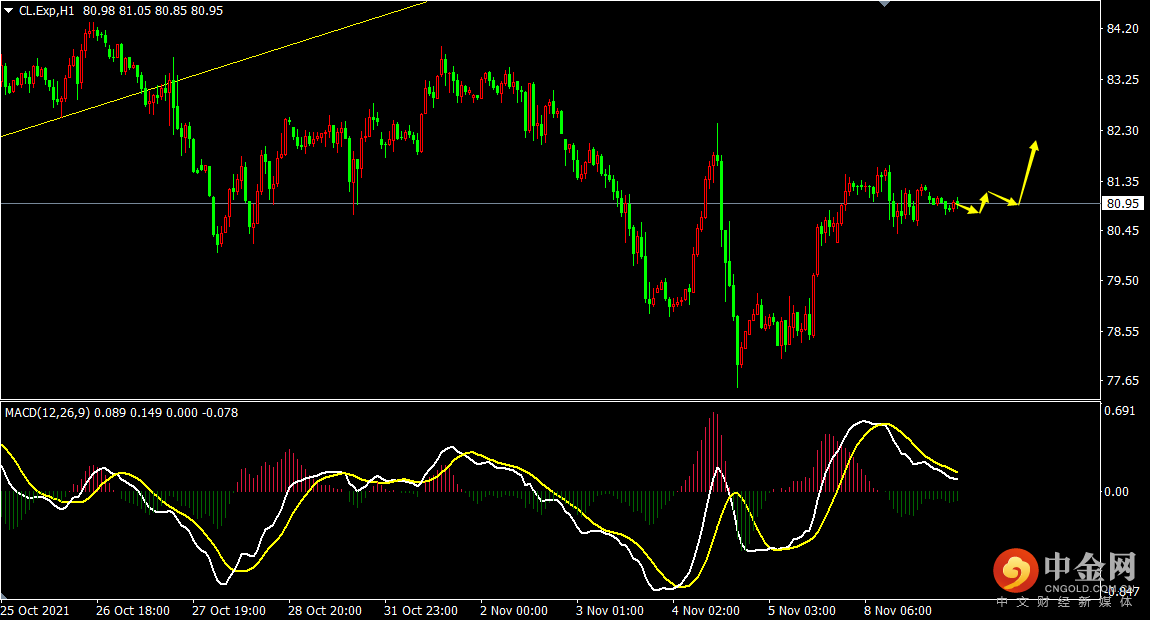Viewport: 1150px width, 620px height.
Task: Click the highlighted current price tag 80.95
Action: click(1123, 203)
